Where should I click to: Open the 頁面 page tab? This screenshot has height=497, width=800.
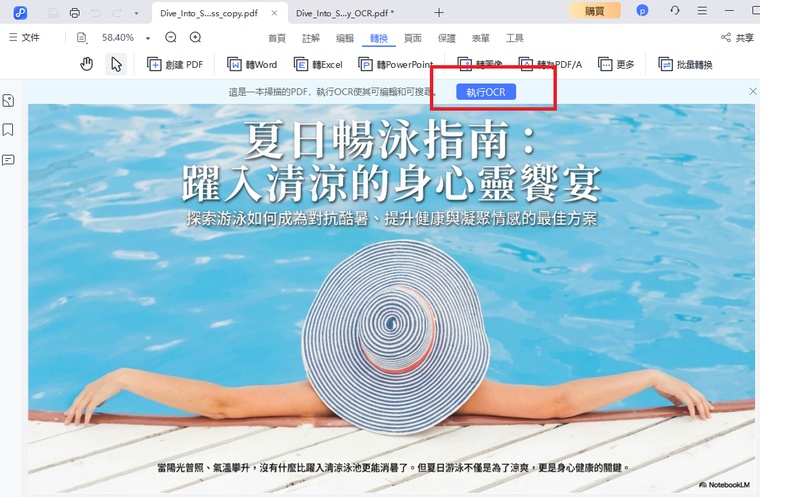coord(413,38)
